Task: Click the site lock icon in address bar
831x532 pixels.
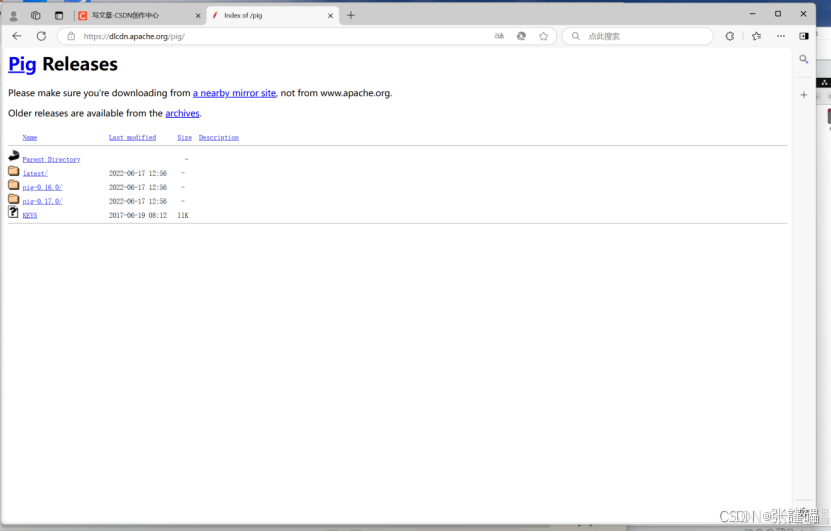Action: tap(71, 36)
